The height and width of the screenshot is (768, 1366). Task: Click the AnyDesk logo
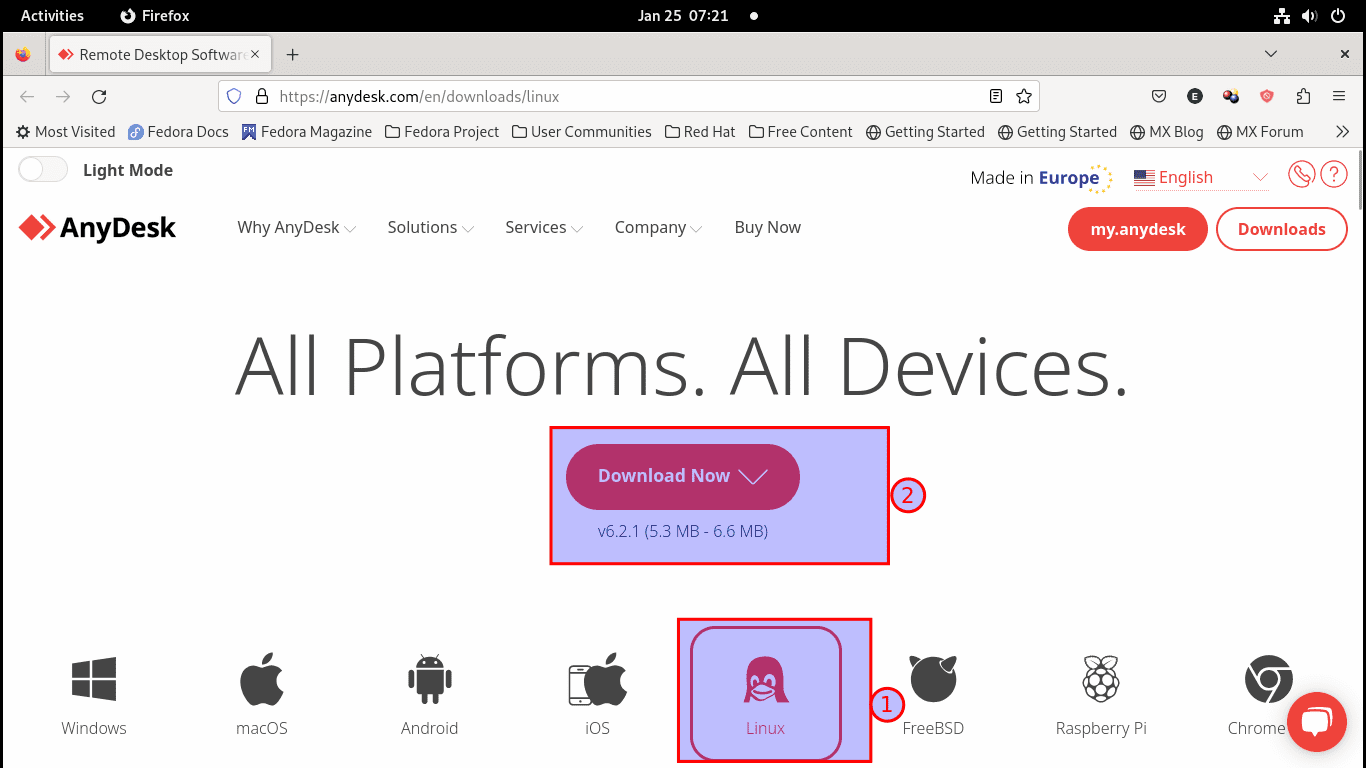click(97, 228)
